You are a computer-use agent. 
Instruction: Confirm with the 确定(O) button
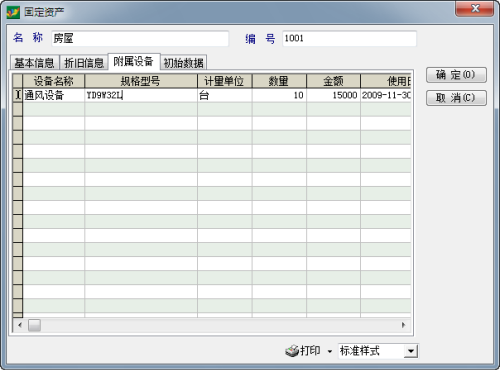(x=456, y=75)
